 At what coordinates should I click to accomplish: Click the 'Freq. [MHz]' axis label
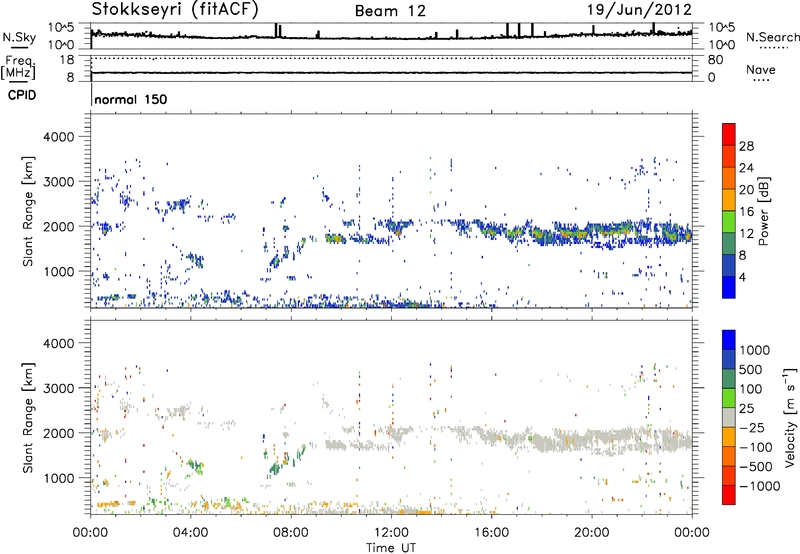pos(18,67)
